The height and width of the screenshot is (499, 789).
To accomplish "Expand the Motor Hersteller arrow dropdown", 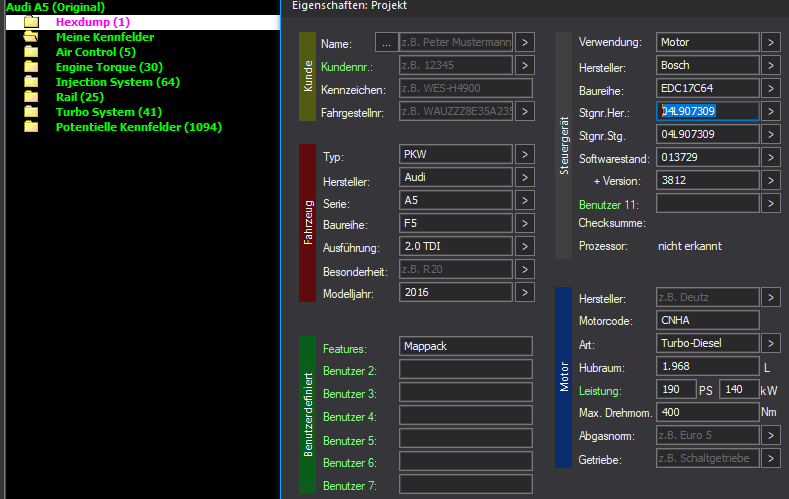I will [x=771, y=297].
